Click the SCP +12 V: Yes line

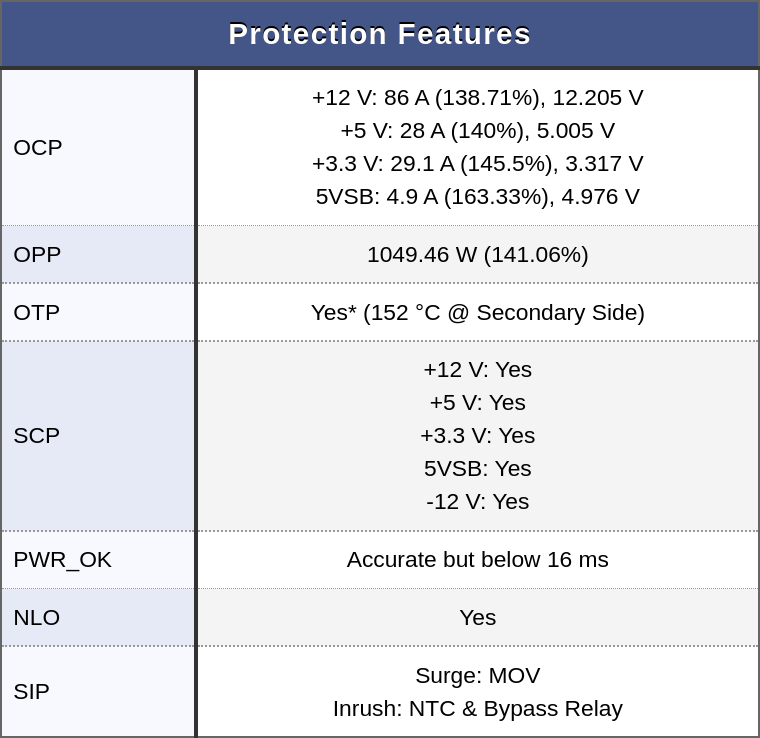(x=477, y=370)
